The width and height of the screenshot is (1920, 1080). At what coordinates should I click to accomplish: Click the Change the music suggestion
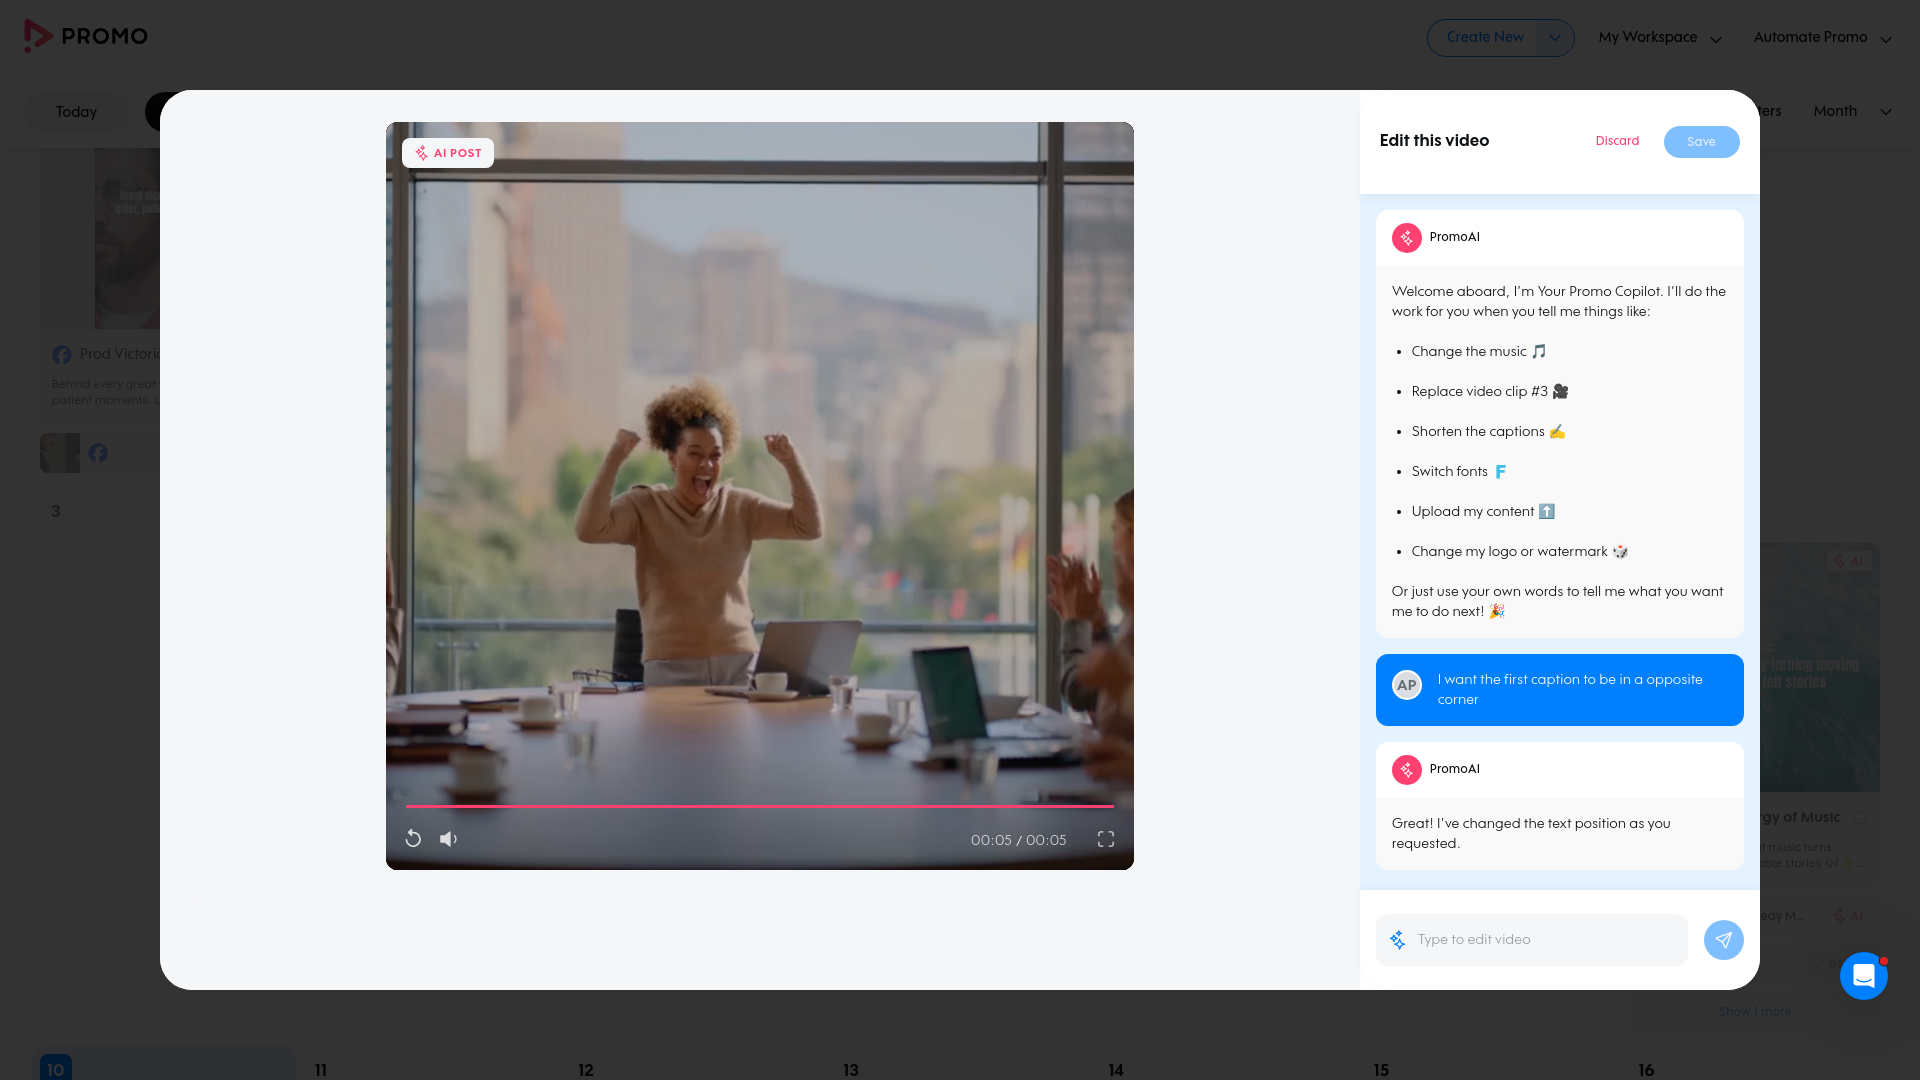click(1479, 352)
